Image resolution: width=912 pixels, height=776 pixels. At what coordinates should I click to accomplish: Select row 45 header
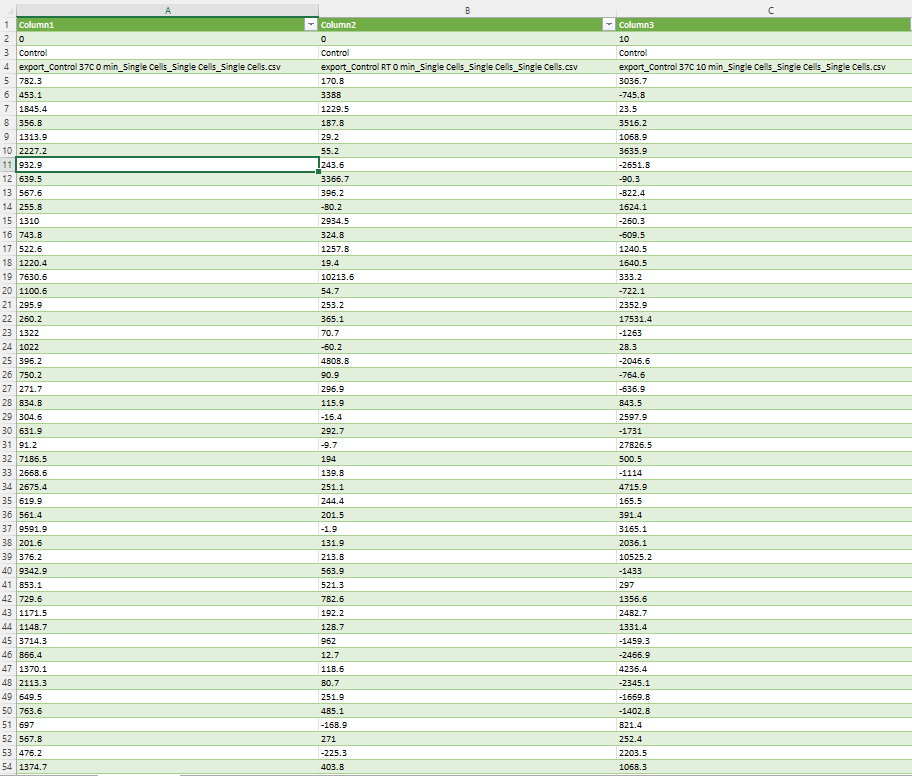point(8,641)
